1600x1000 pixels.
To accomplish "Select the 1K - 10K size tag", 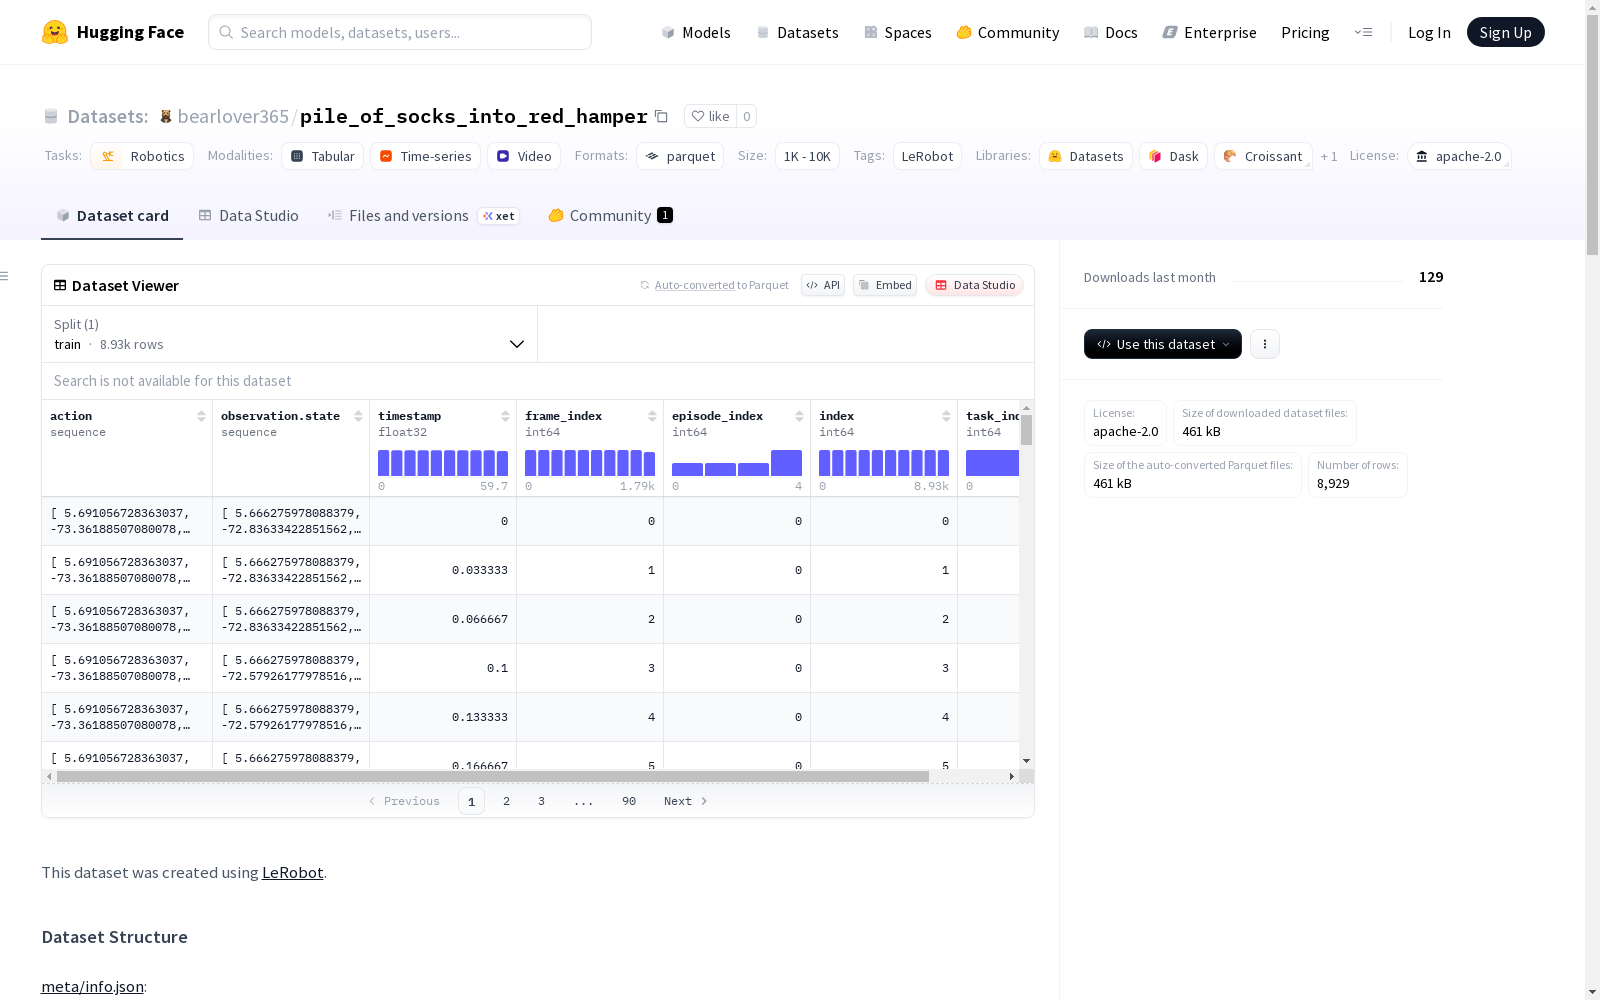I will click(807, 156).
